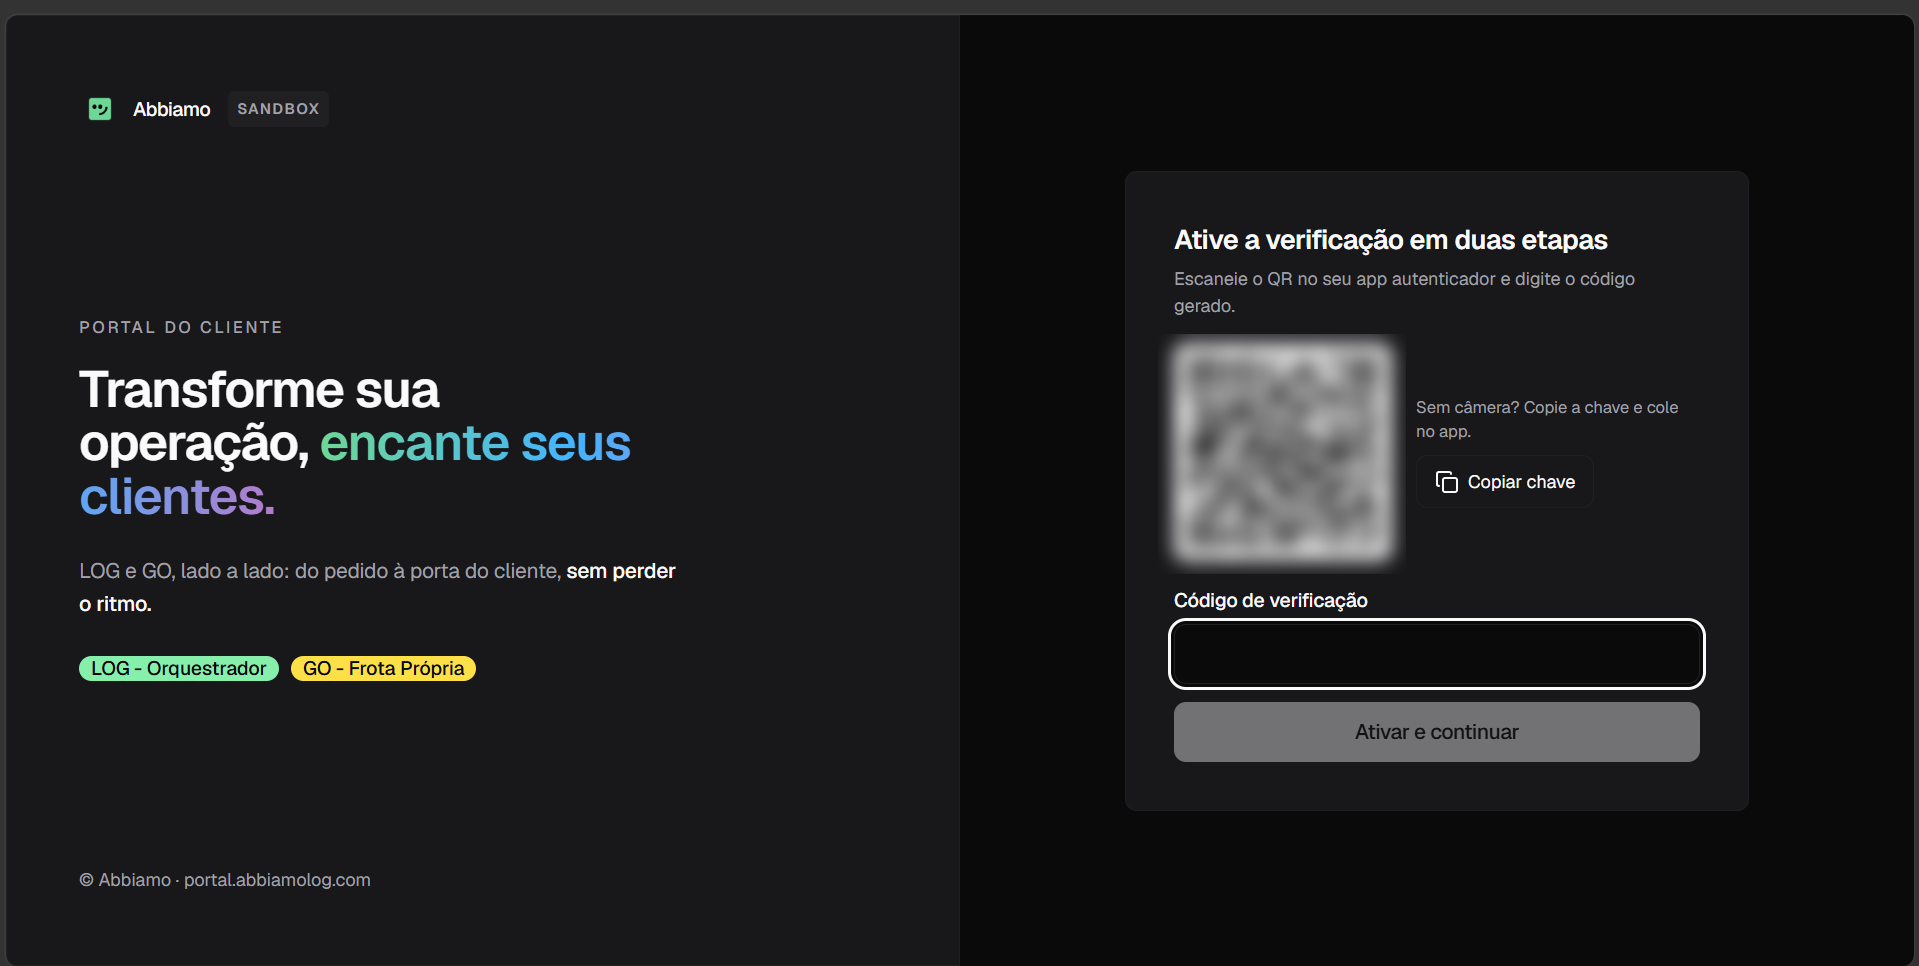Click the Abbiamo brand name text
1919x966 pixels.
[x=172, y=109]
